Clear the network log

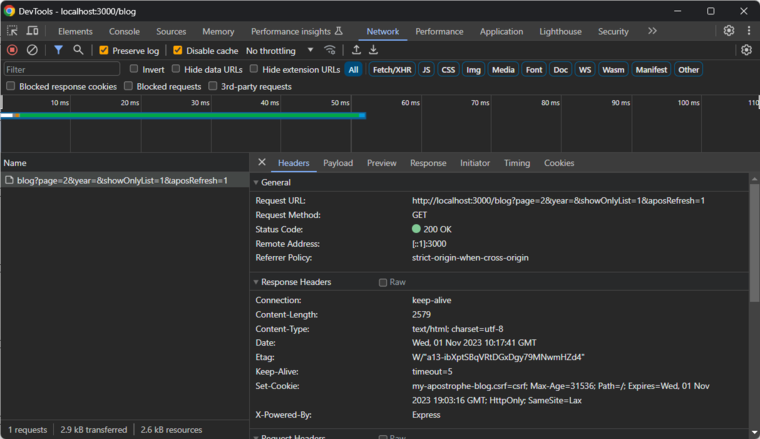(32, 50)
